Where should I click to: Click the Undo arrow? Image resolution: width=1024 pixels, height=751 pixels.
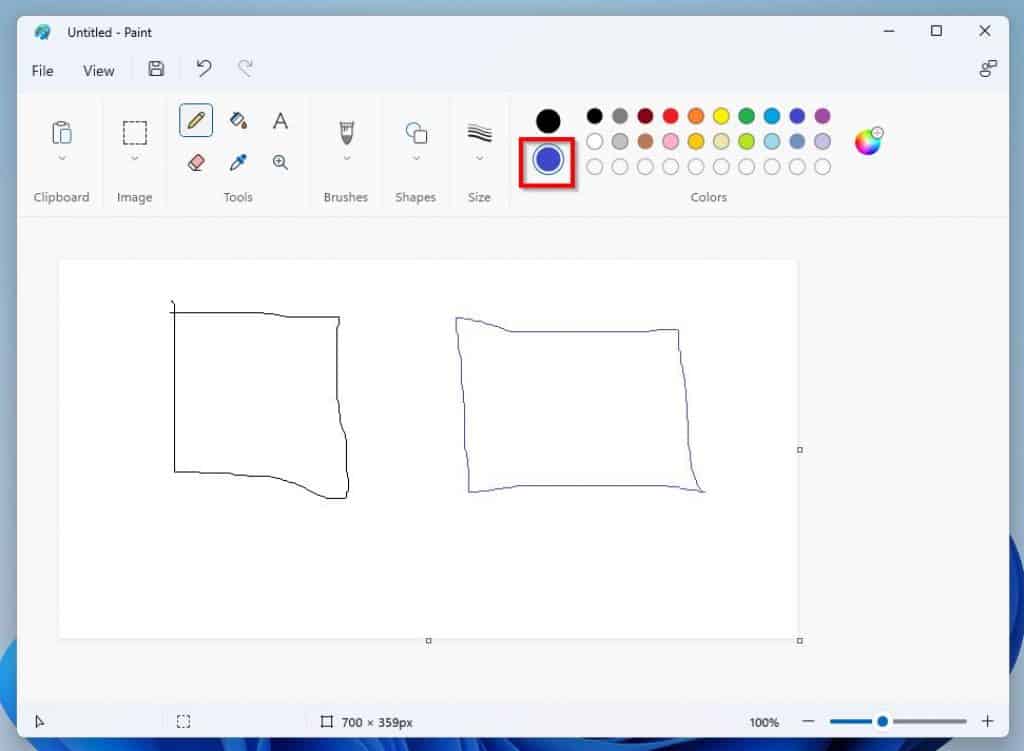click(204, 68)
